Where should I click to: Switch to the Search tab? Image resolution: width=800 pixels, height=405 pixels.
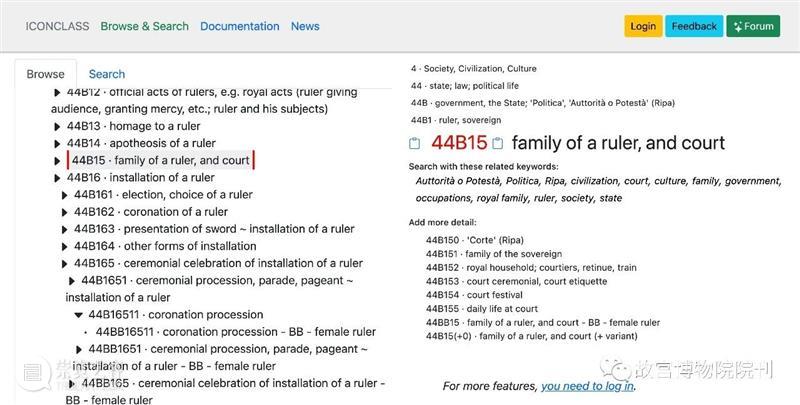point(107,74)
